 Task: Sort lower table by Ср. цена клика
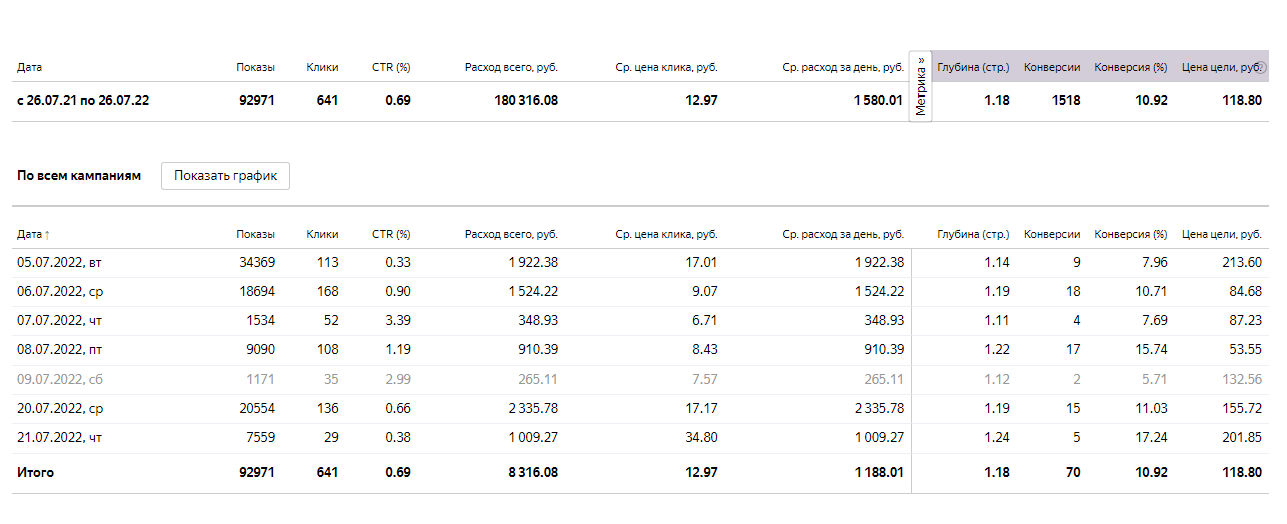click(x=667, y=234)
